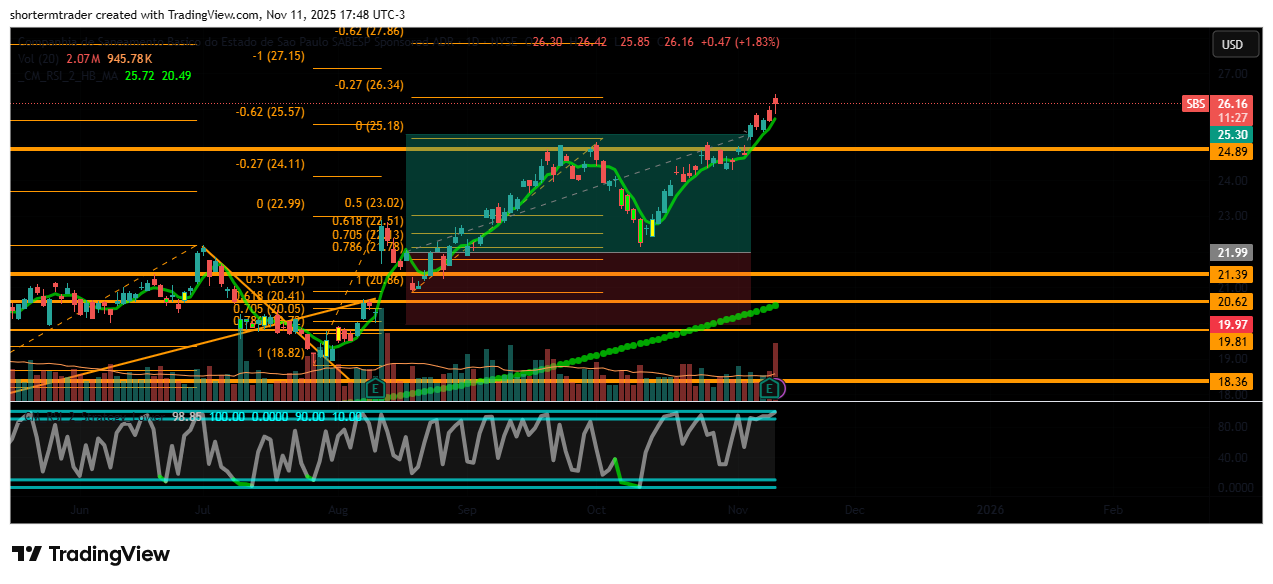Click the gray 21.99 price label
The height and width of the screenshot is (584, 1273).
click(x=1233, y=253)
